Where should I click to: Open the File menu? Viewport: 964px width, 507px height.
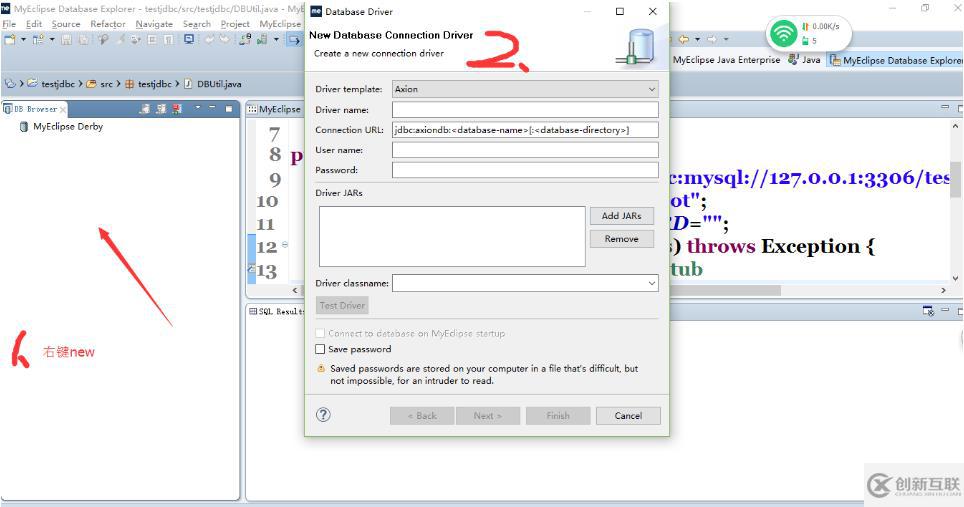(x=9, y=23)
